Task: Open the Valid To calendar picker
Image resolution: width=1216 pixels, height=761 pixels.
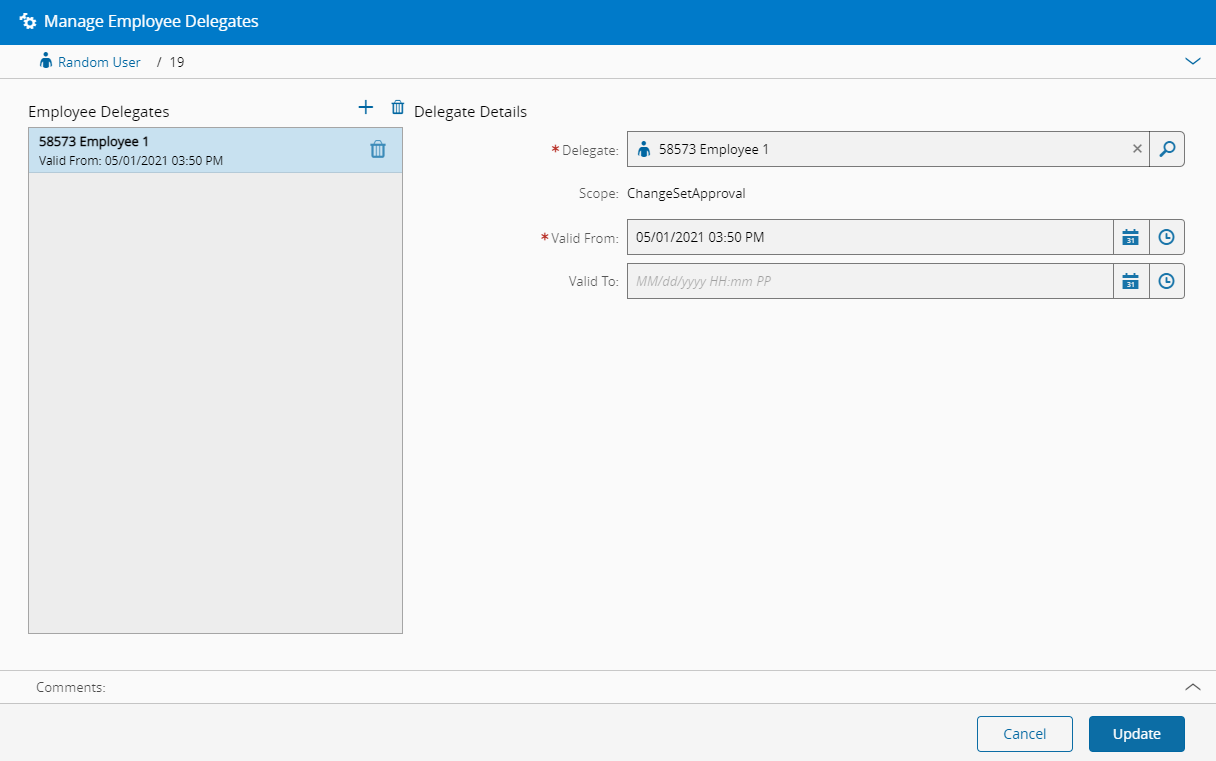Action: [1131, 281]
